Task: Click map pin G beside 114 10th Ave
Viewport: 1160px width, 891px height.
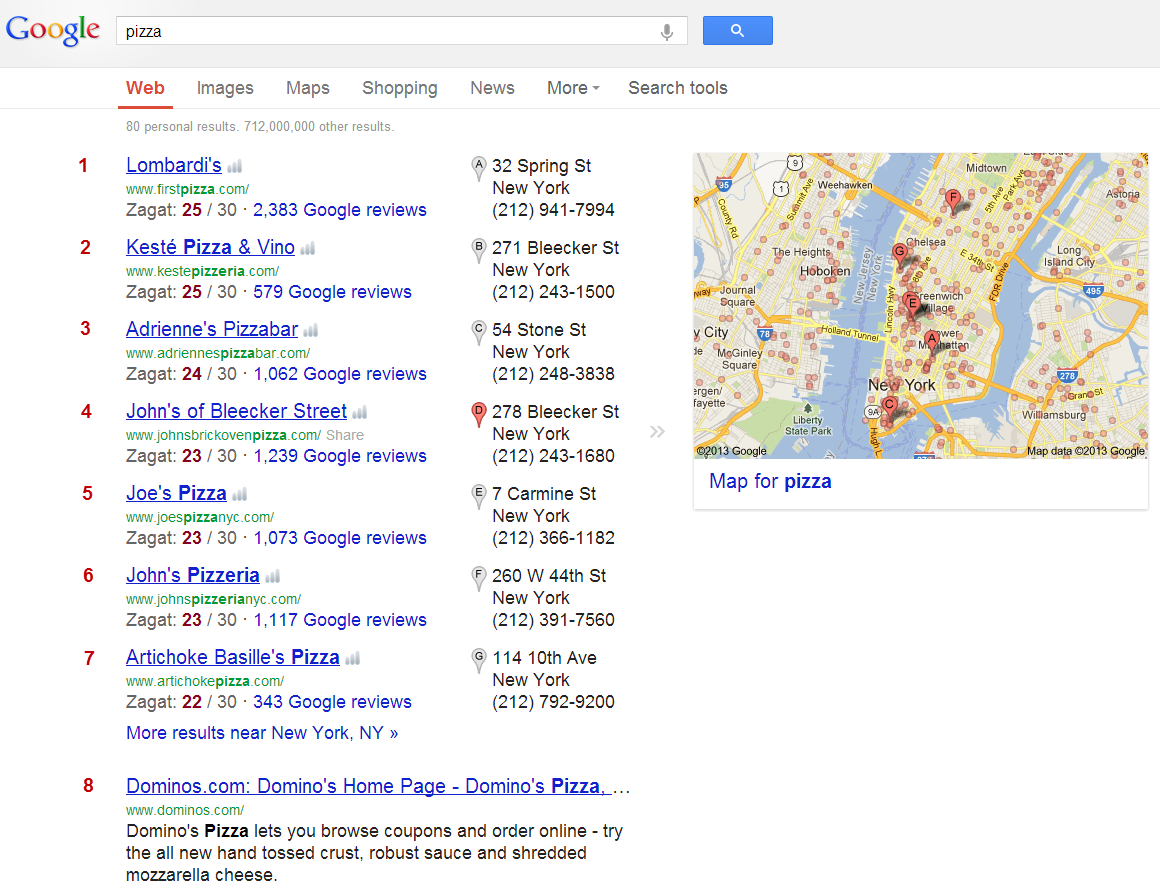Action: click(478, 660)
